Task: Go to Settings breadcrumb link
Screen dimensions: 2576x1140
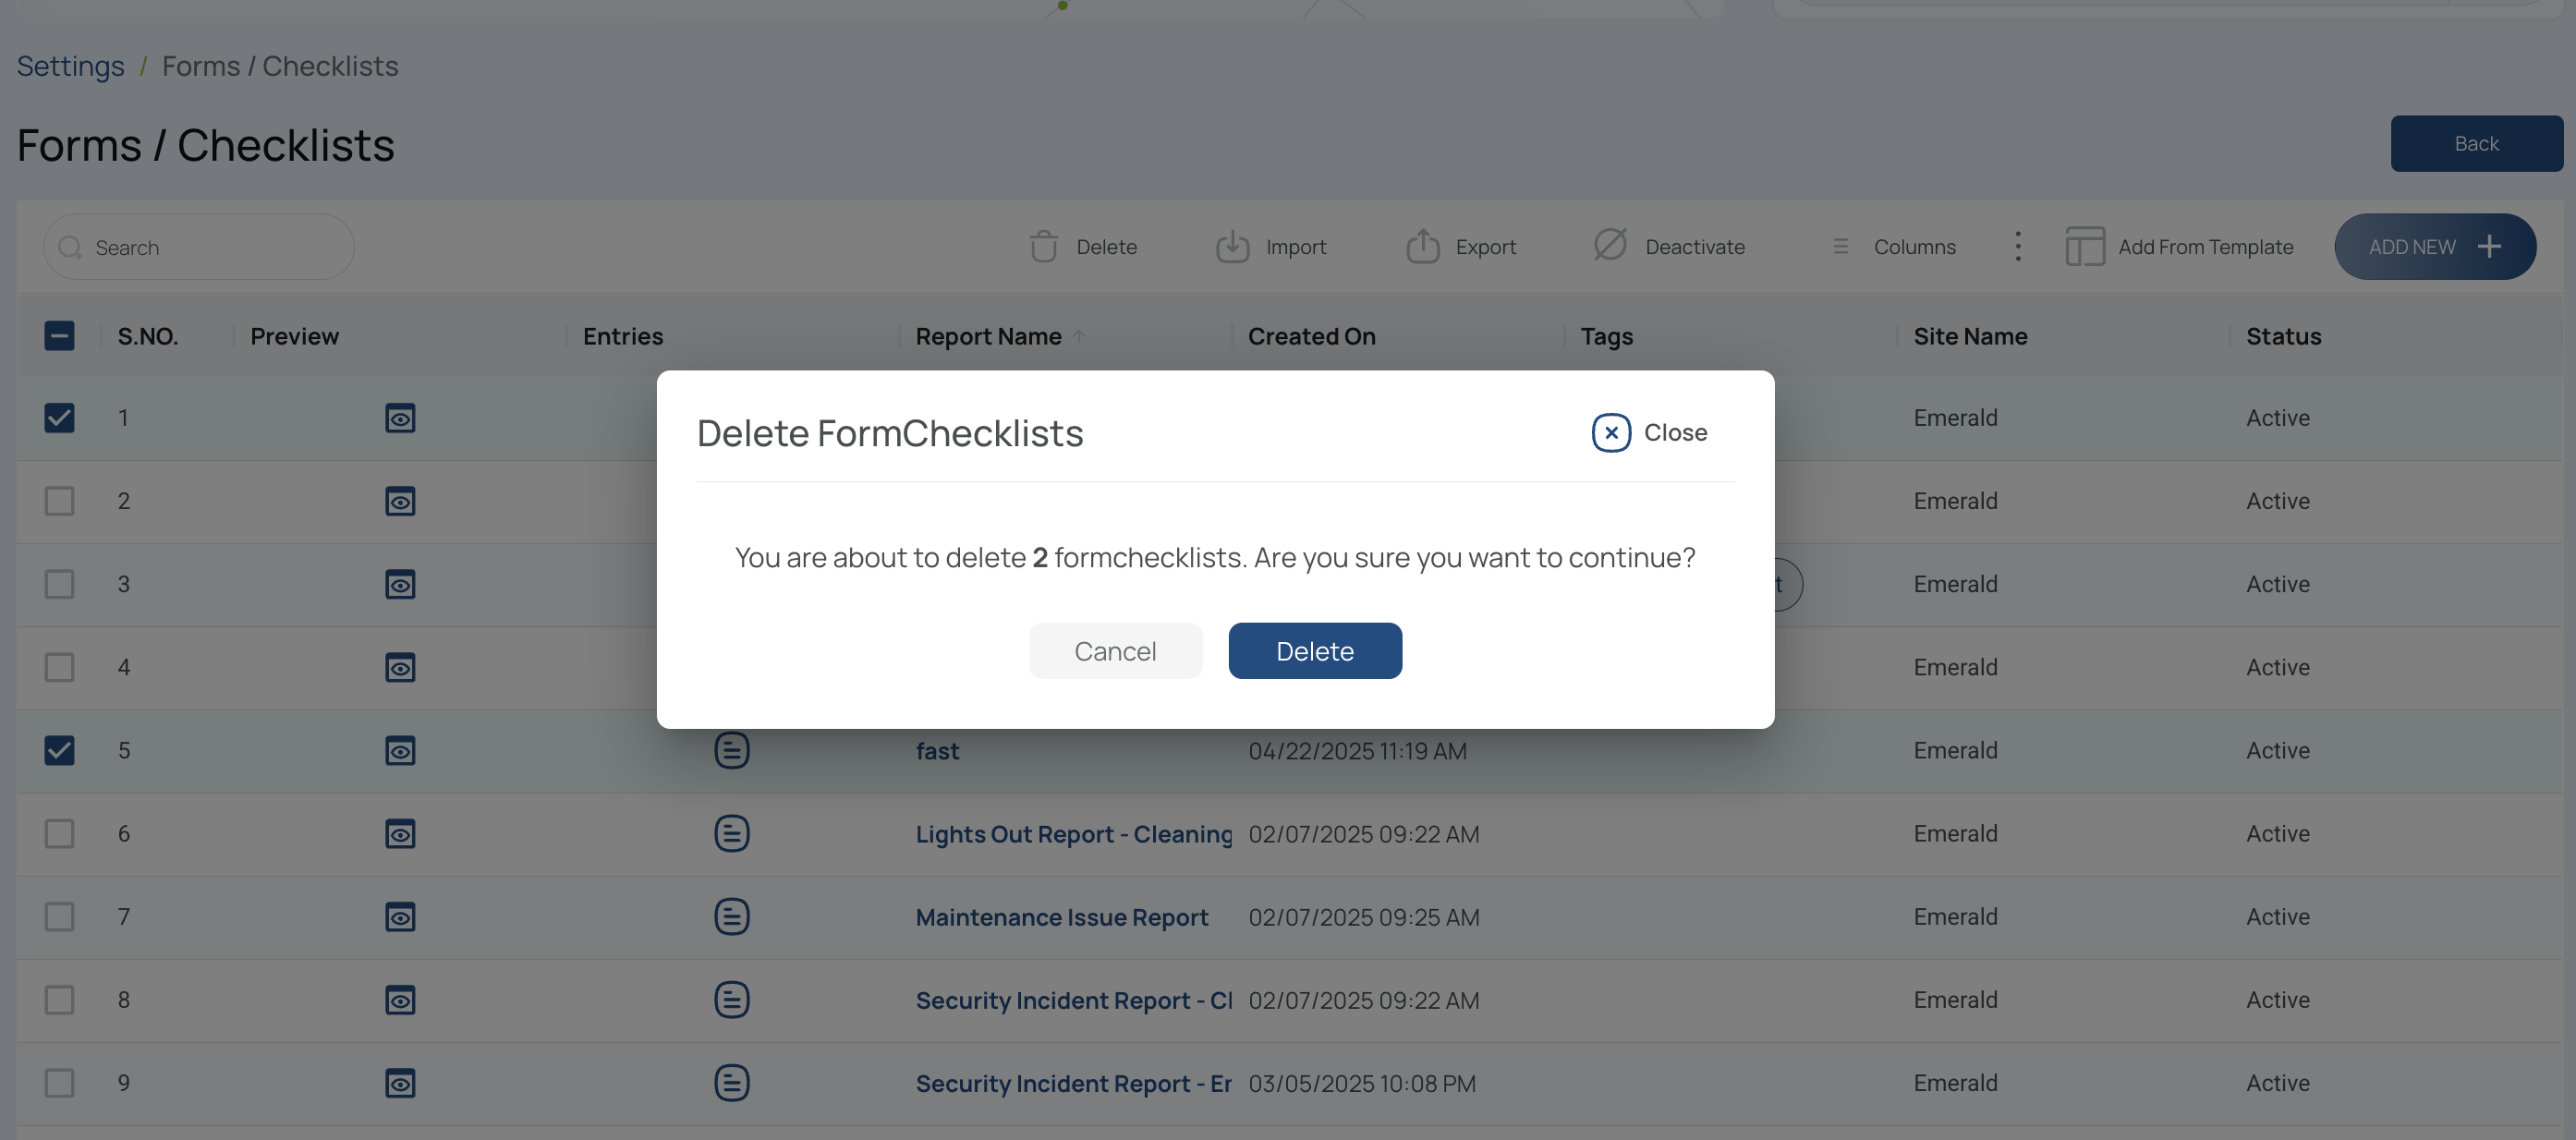Action: tap(70, 66)
